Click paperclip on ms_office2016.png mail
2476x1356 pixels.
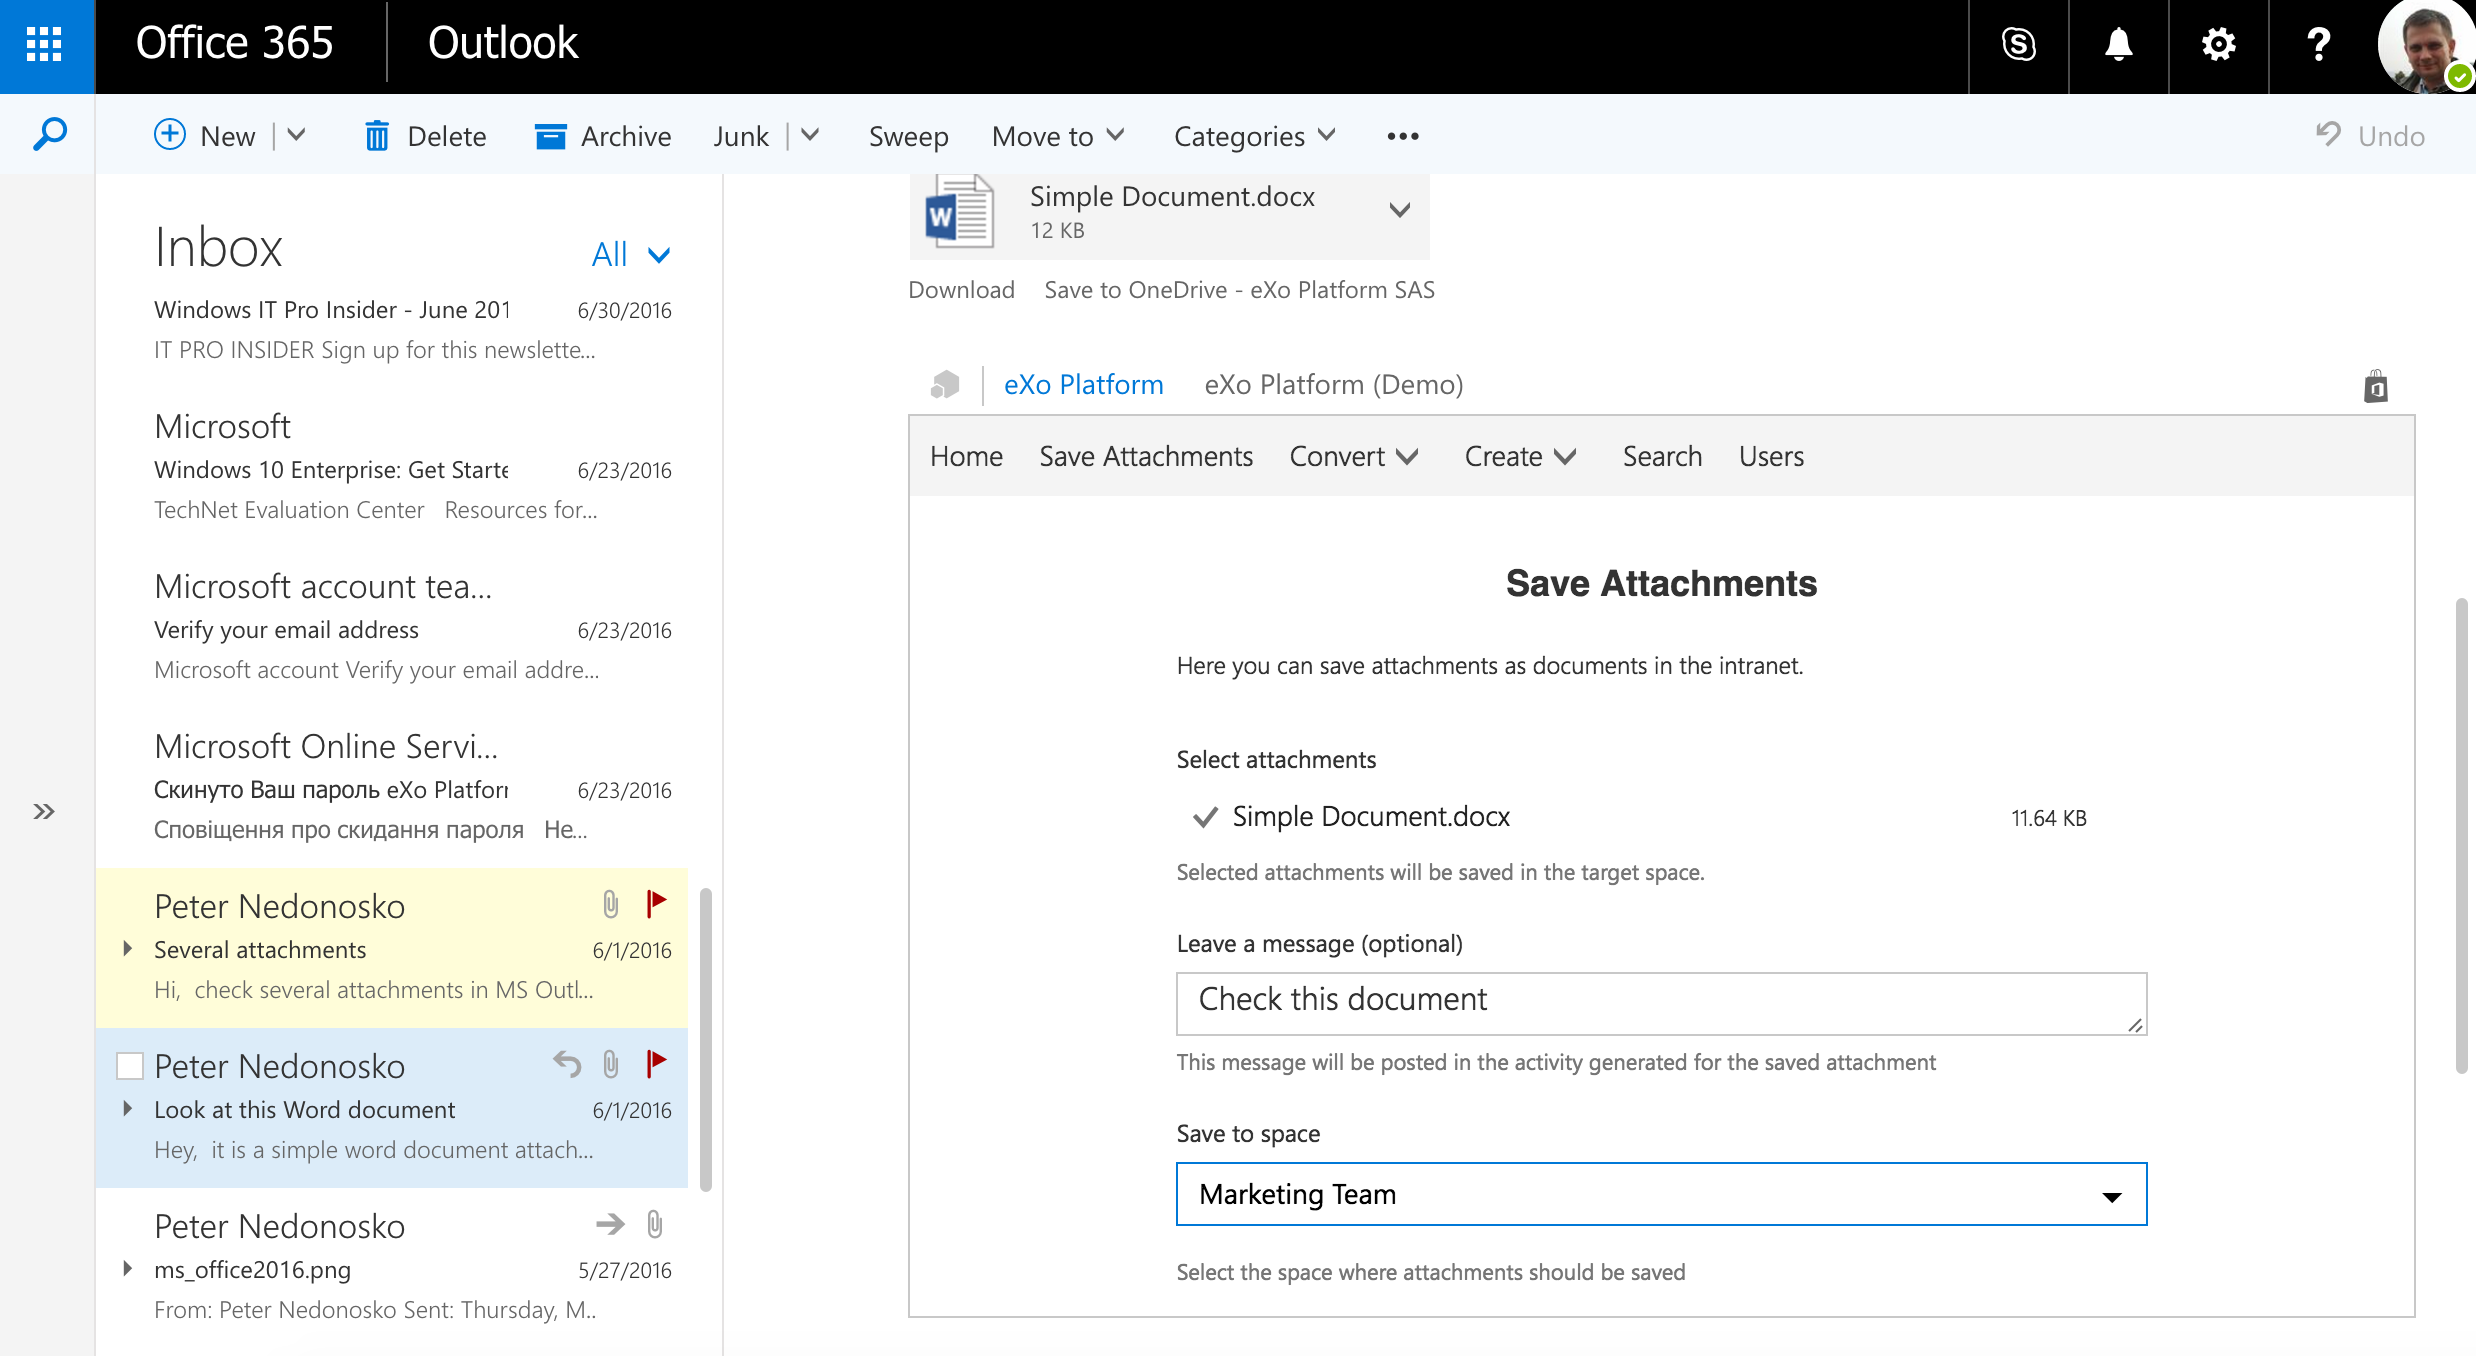click(655, 1224)
